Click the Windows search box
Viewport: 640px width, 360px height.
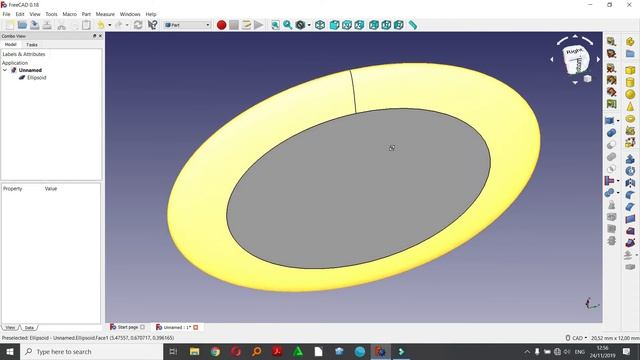[92, 351]
